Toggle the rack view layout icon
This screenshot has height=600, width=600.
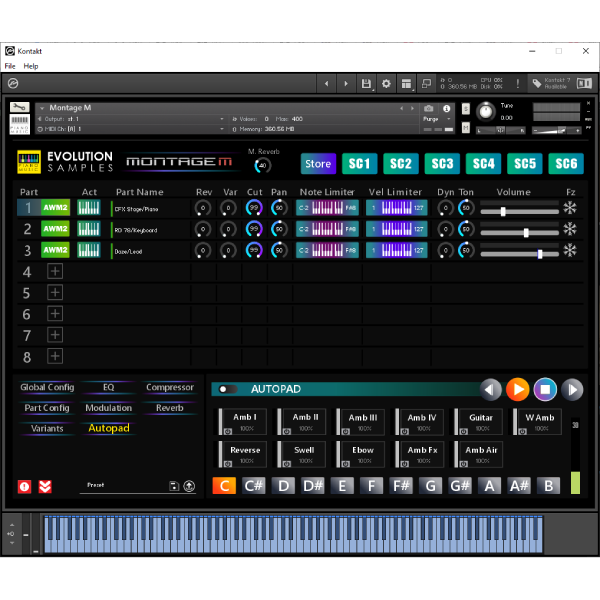click(x=406, y=83)
